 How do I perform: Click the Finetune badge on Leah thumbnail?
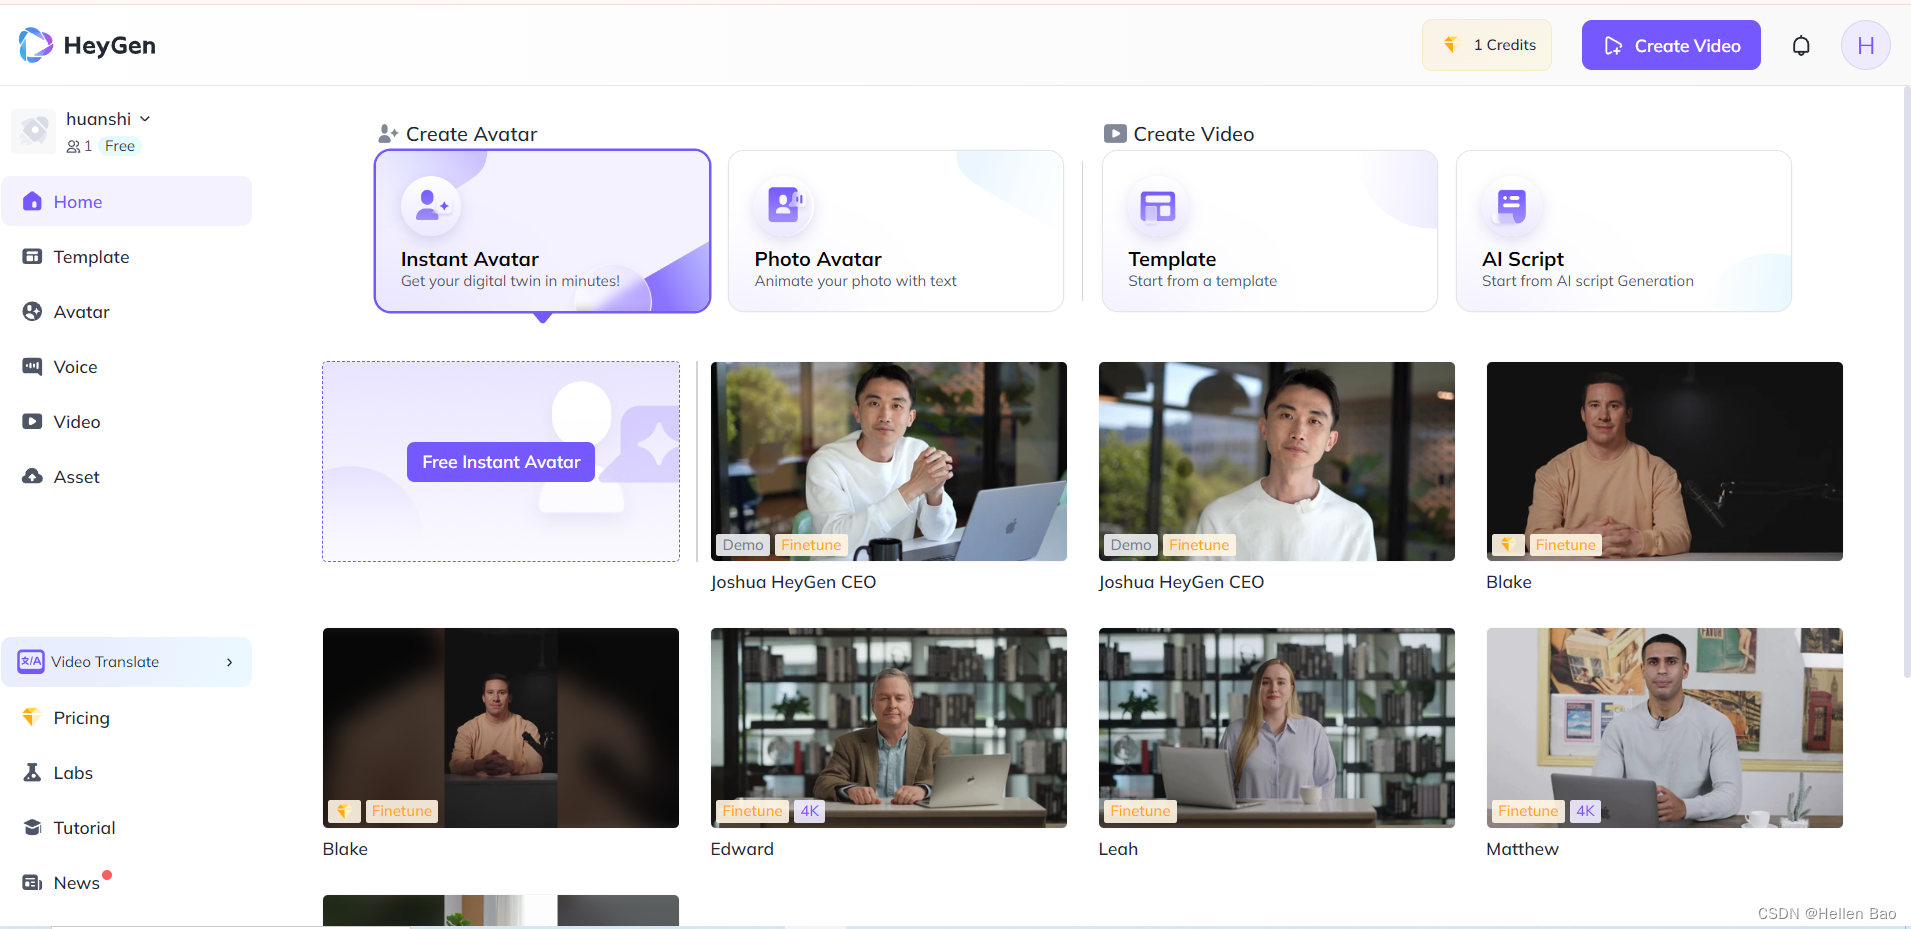click(x=1140, y=811)
